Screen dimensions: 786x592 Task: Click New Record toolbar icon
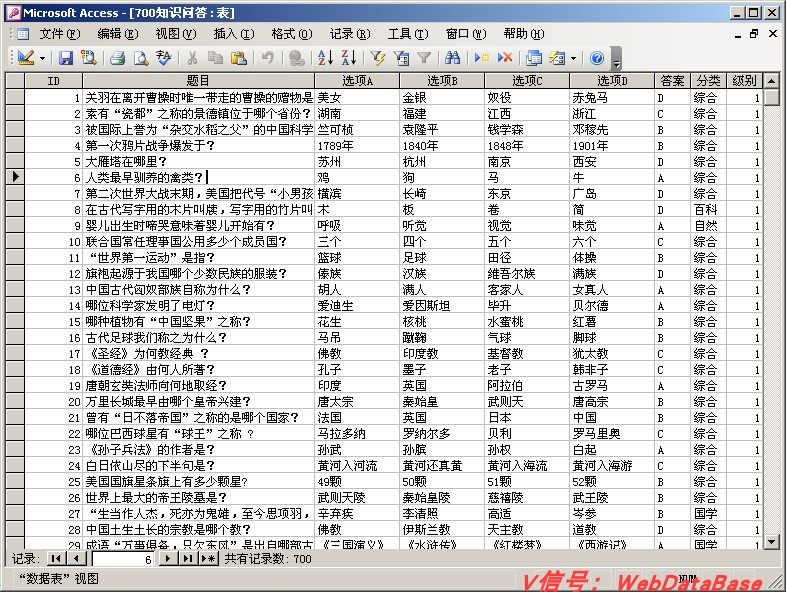[x=482, y=58]
